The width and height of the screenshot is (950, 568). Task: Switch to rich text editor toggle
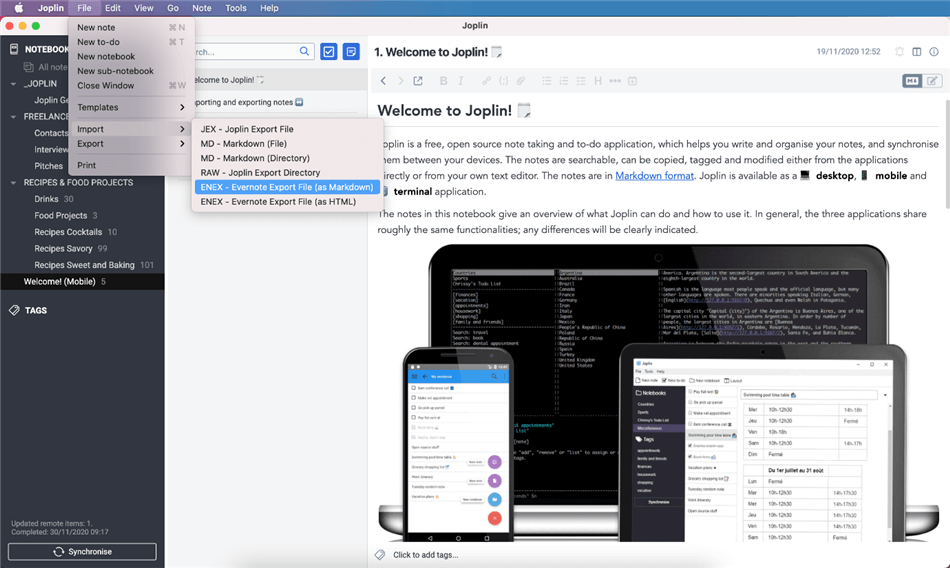click(932, 81)
